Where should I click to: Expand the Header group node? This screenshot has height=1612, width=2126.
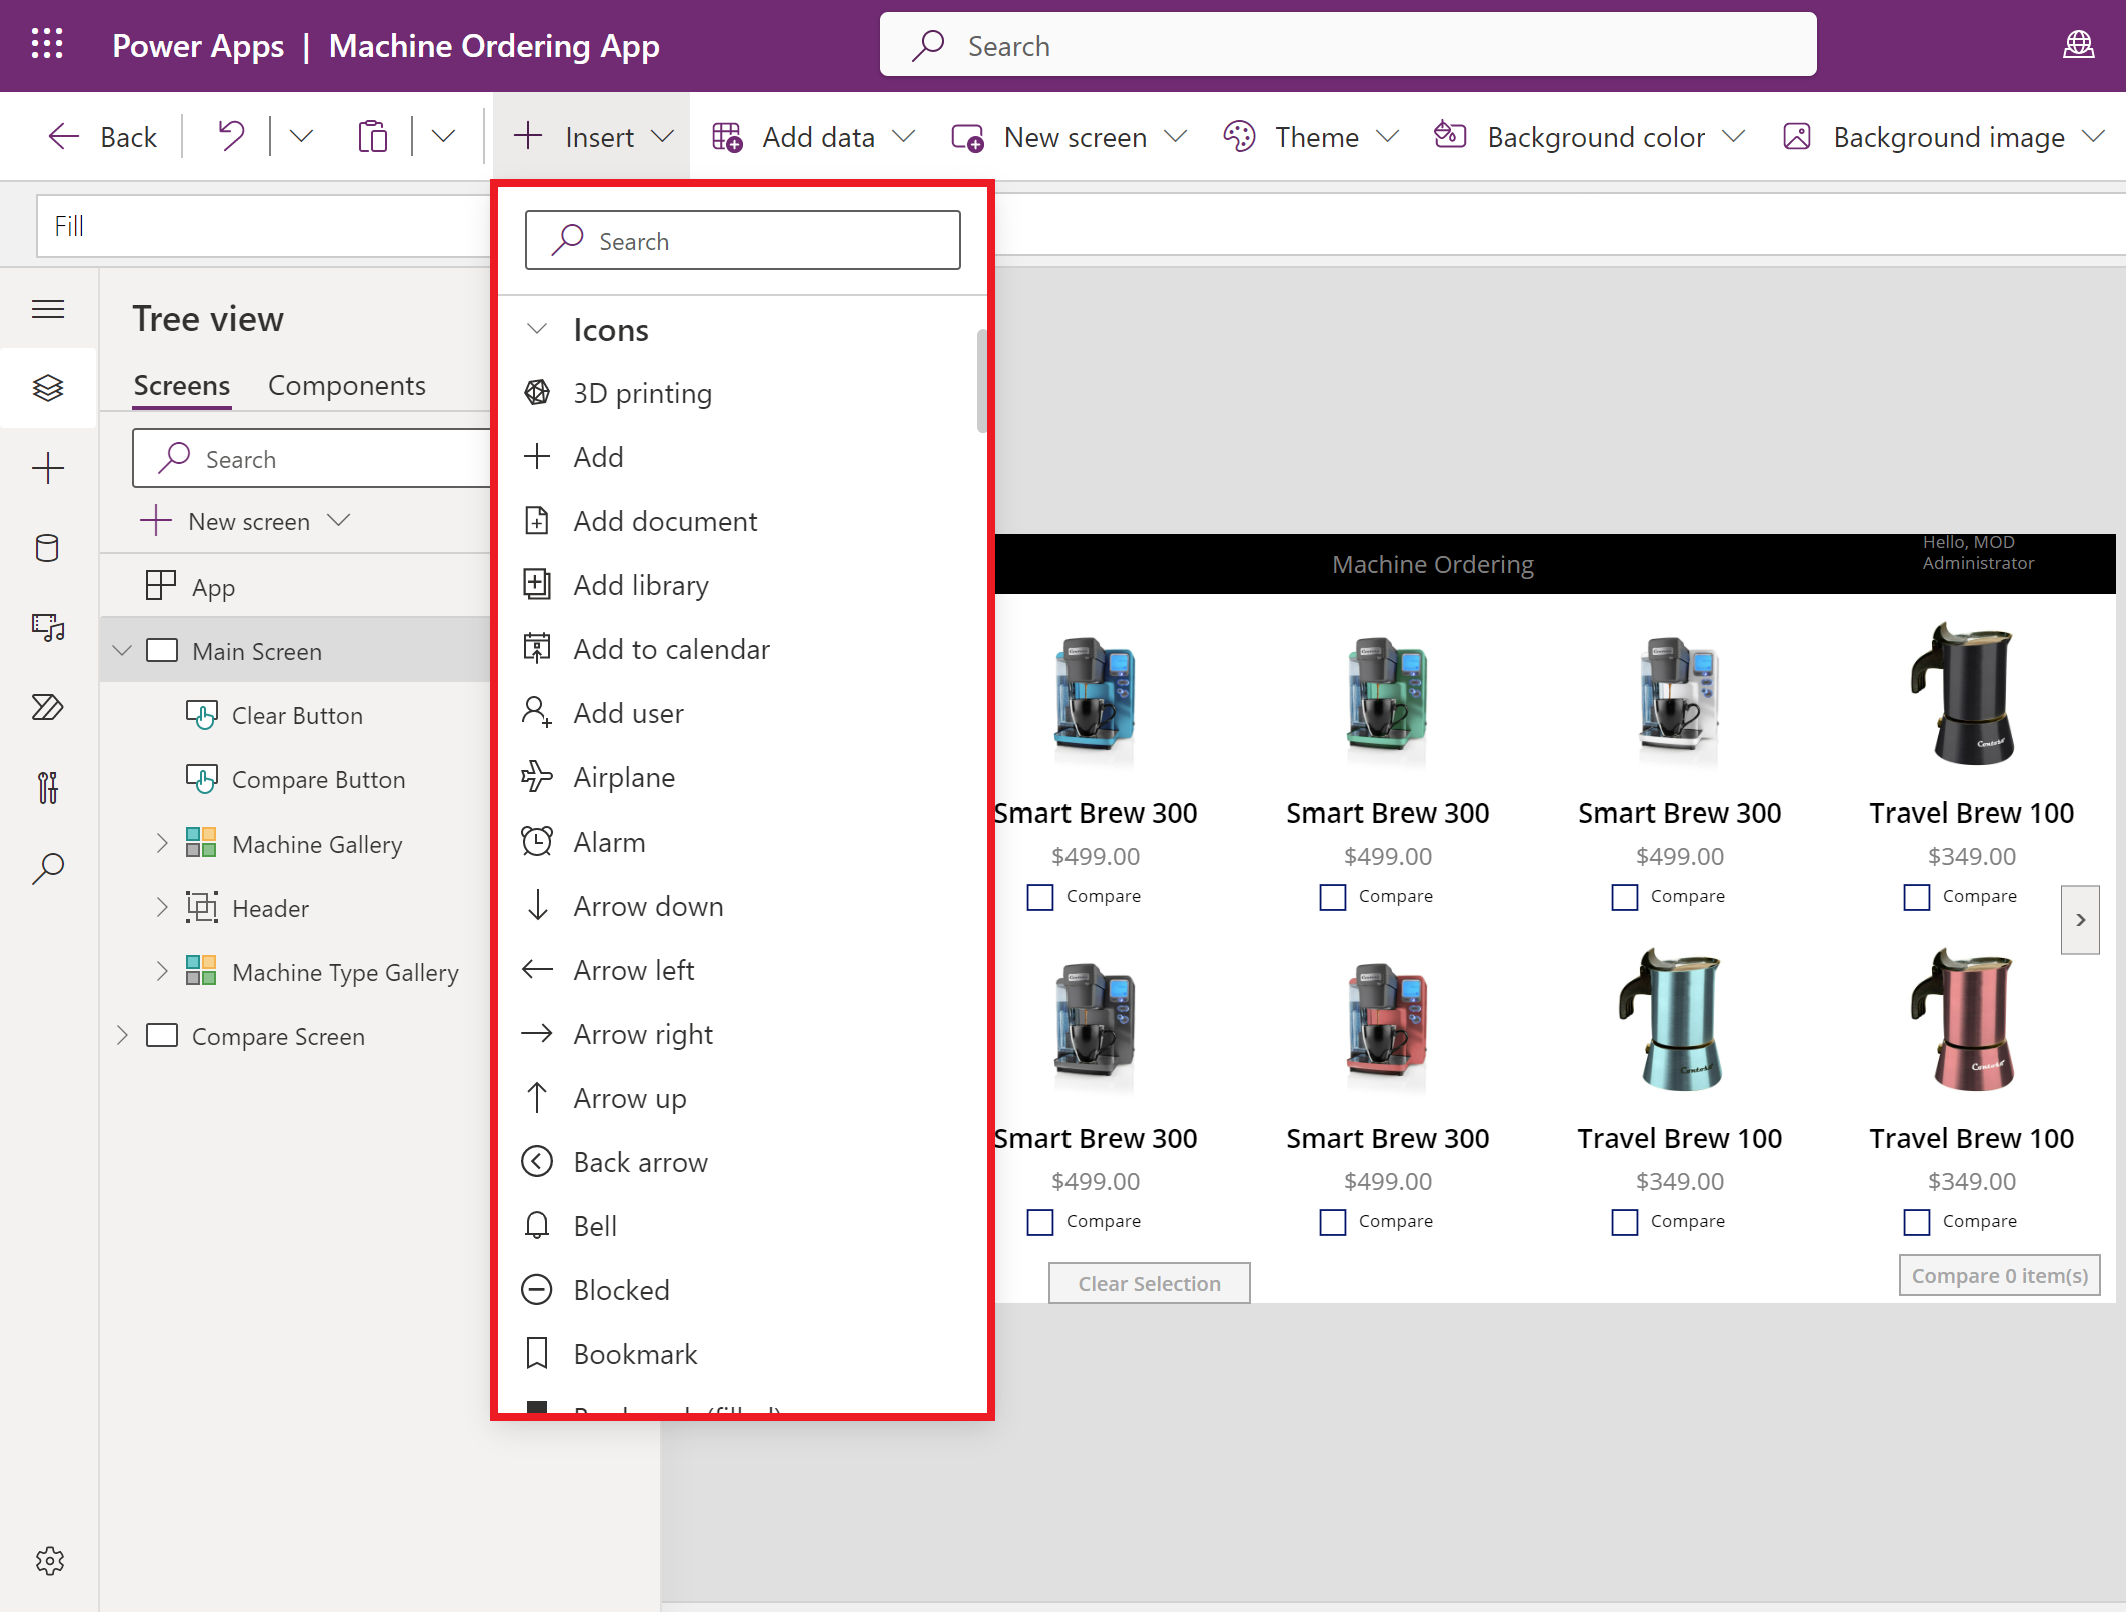point(162,908)
